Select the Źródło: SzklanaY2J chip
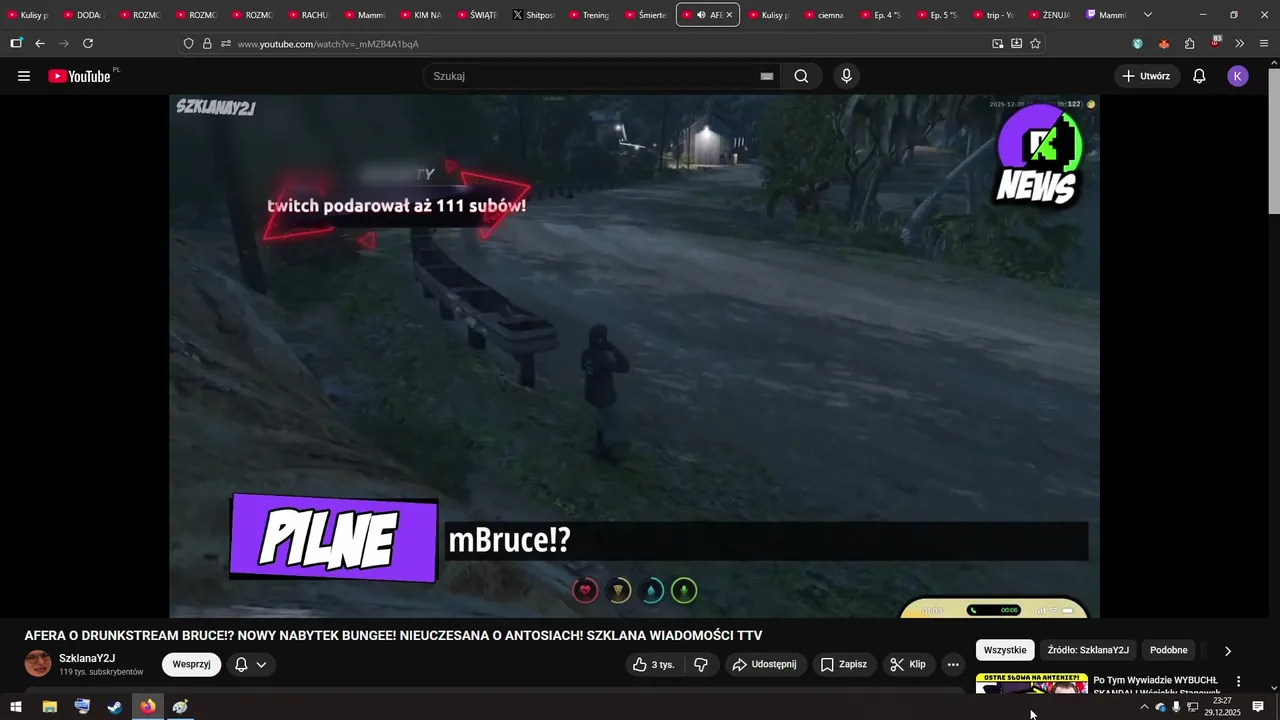 pos(1088,650)
